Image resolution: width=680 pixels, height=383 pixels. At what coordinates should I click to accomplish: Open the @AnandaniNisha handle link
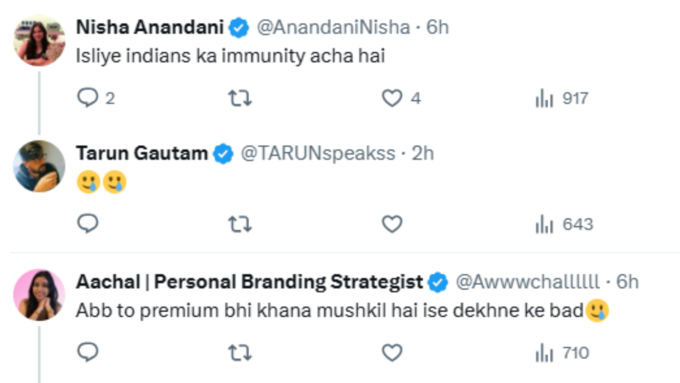point(333,27)
